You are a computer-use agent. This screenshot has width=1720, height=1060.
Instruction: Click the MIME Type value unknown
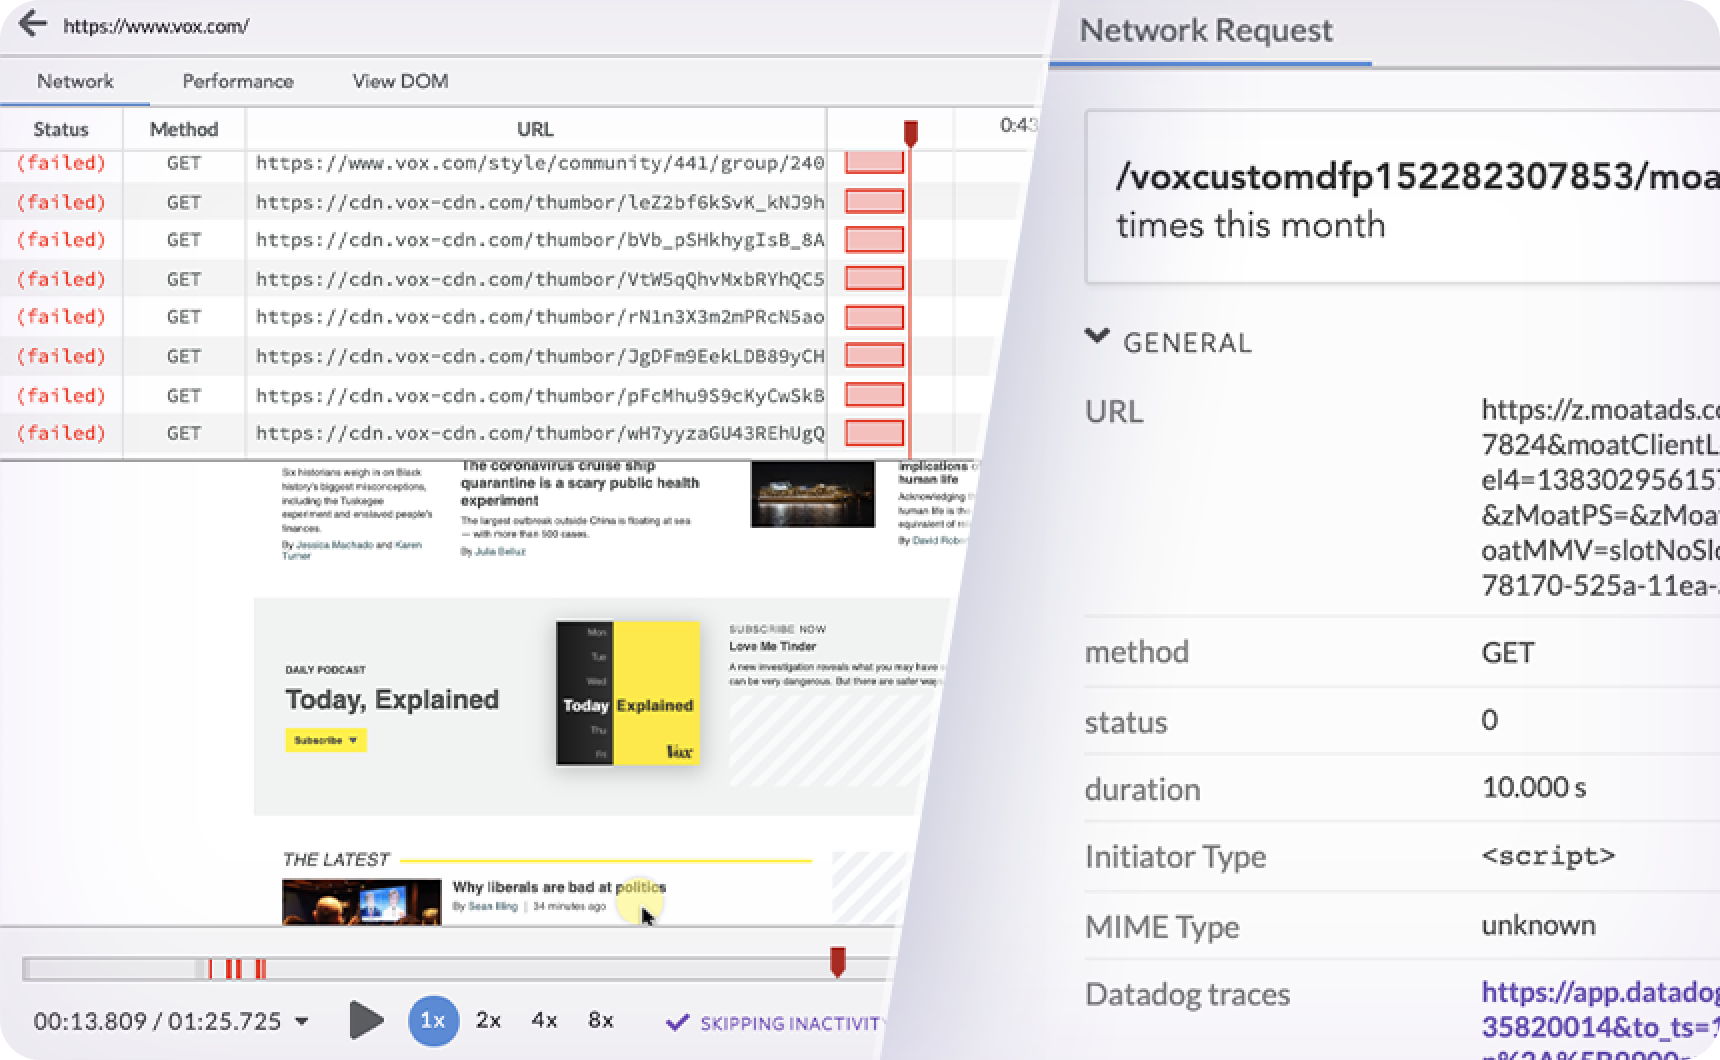click(x=1538, y=925)
